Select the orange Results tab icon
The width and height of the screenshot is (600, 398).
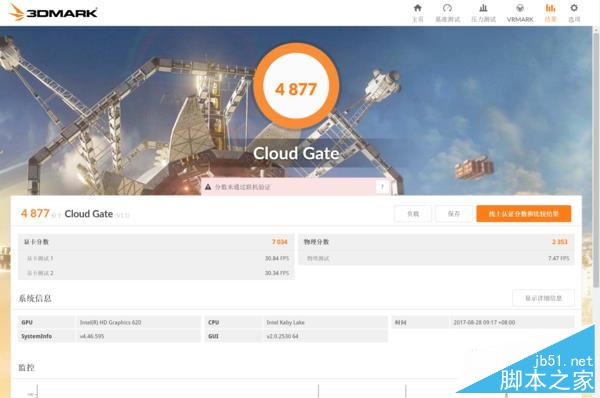pos(550,8)
